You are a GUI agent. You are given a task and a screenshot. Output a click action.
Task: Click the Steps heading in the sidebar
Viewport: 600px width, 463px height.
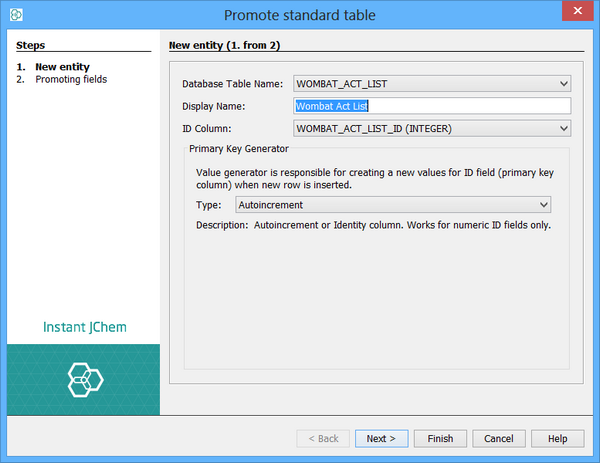tap(31, 46)
